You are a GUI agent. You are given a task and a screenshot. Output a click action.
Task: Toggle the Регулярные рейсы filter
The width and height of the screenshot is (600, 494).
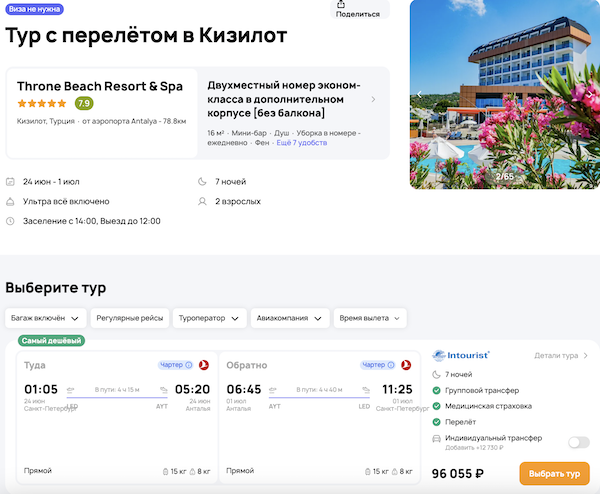point(130,318)
